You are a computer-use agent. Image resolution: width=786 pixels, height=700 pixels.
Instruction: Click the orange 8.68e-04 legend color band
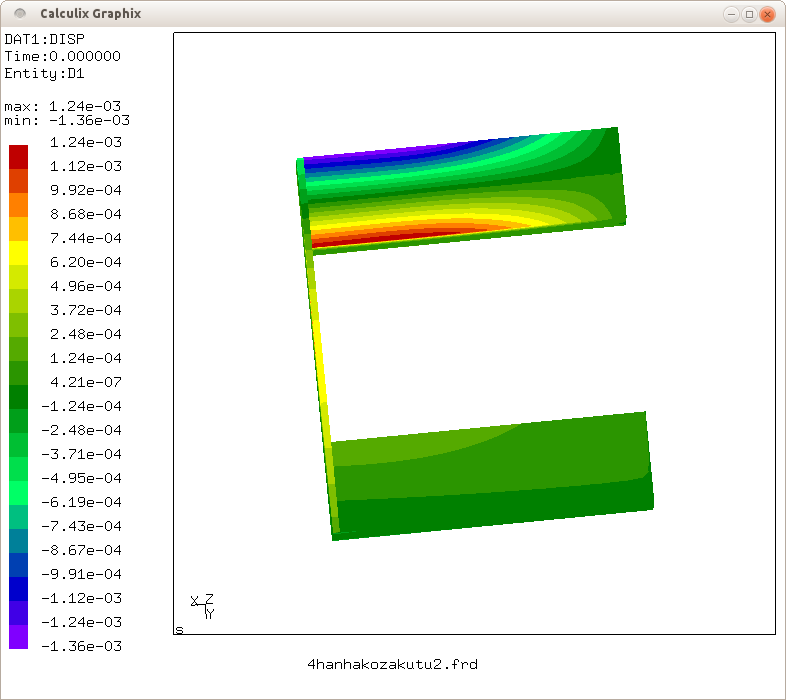point(19,205)
